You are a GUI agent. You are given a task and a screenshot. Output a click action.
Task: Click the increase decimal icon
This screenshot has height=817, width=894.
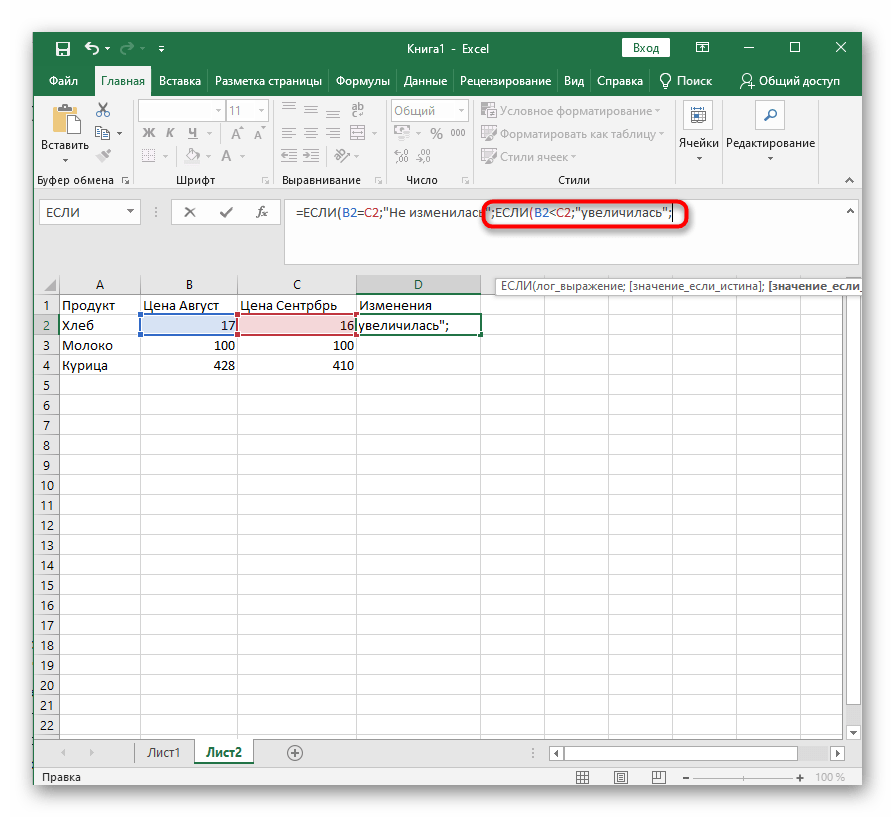coord(401,156)
